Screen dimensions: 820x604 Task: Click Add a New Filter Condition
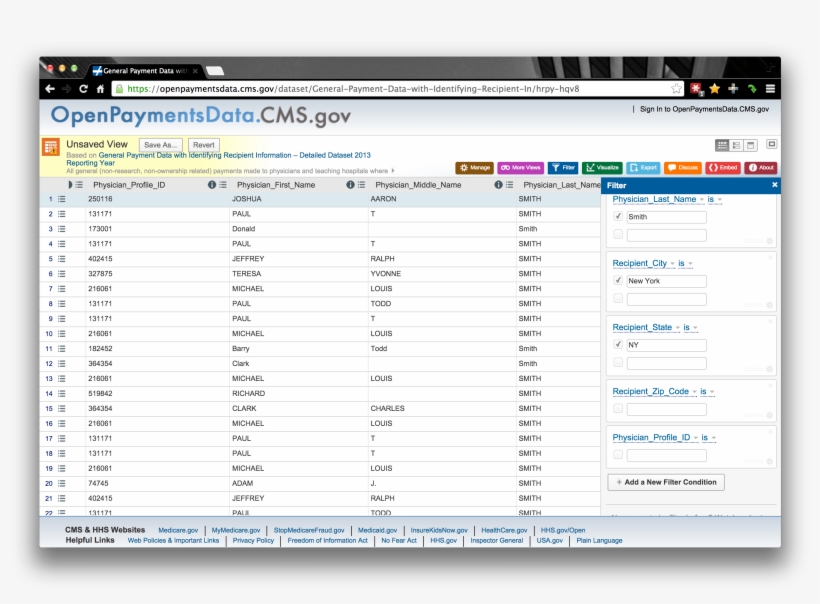pyautogui.click(x=666, y=481)
